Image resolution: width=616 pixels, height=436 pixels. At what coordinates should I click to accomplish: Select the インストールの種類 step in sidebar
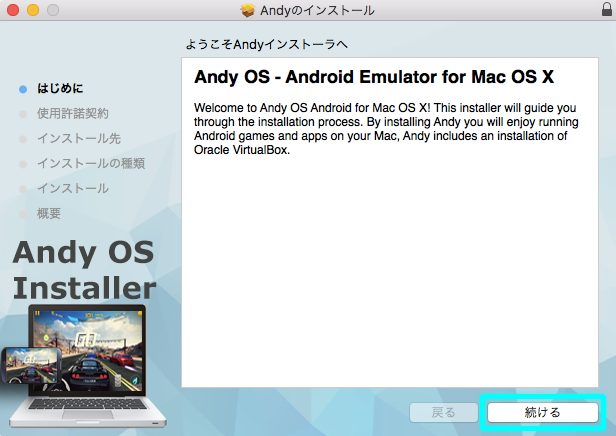(x=91, y=163)
